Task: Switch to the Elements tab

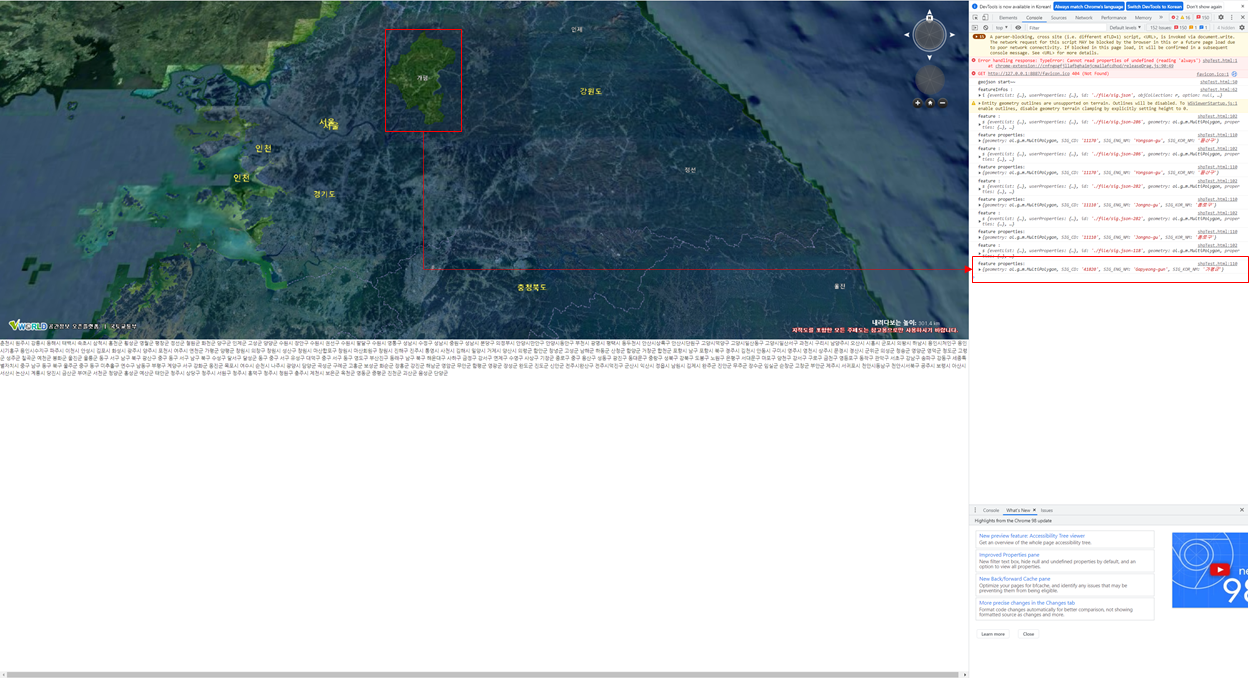Action: pos(1008,17)
